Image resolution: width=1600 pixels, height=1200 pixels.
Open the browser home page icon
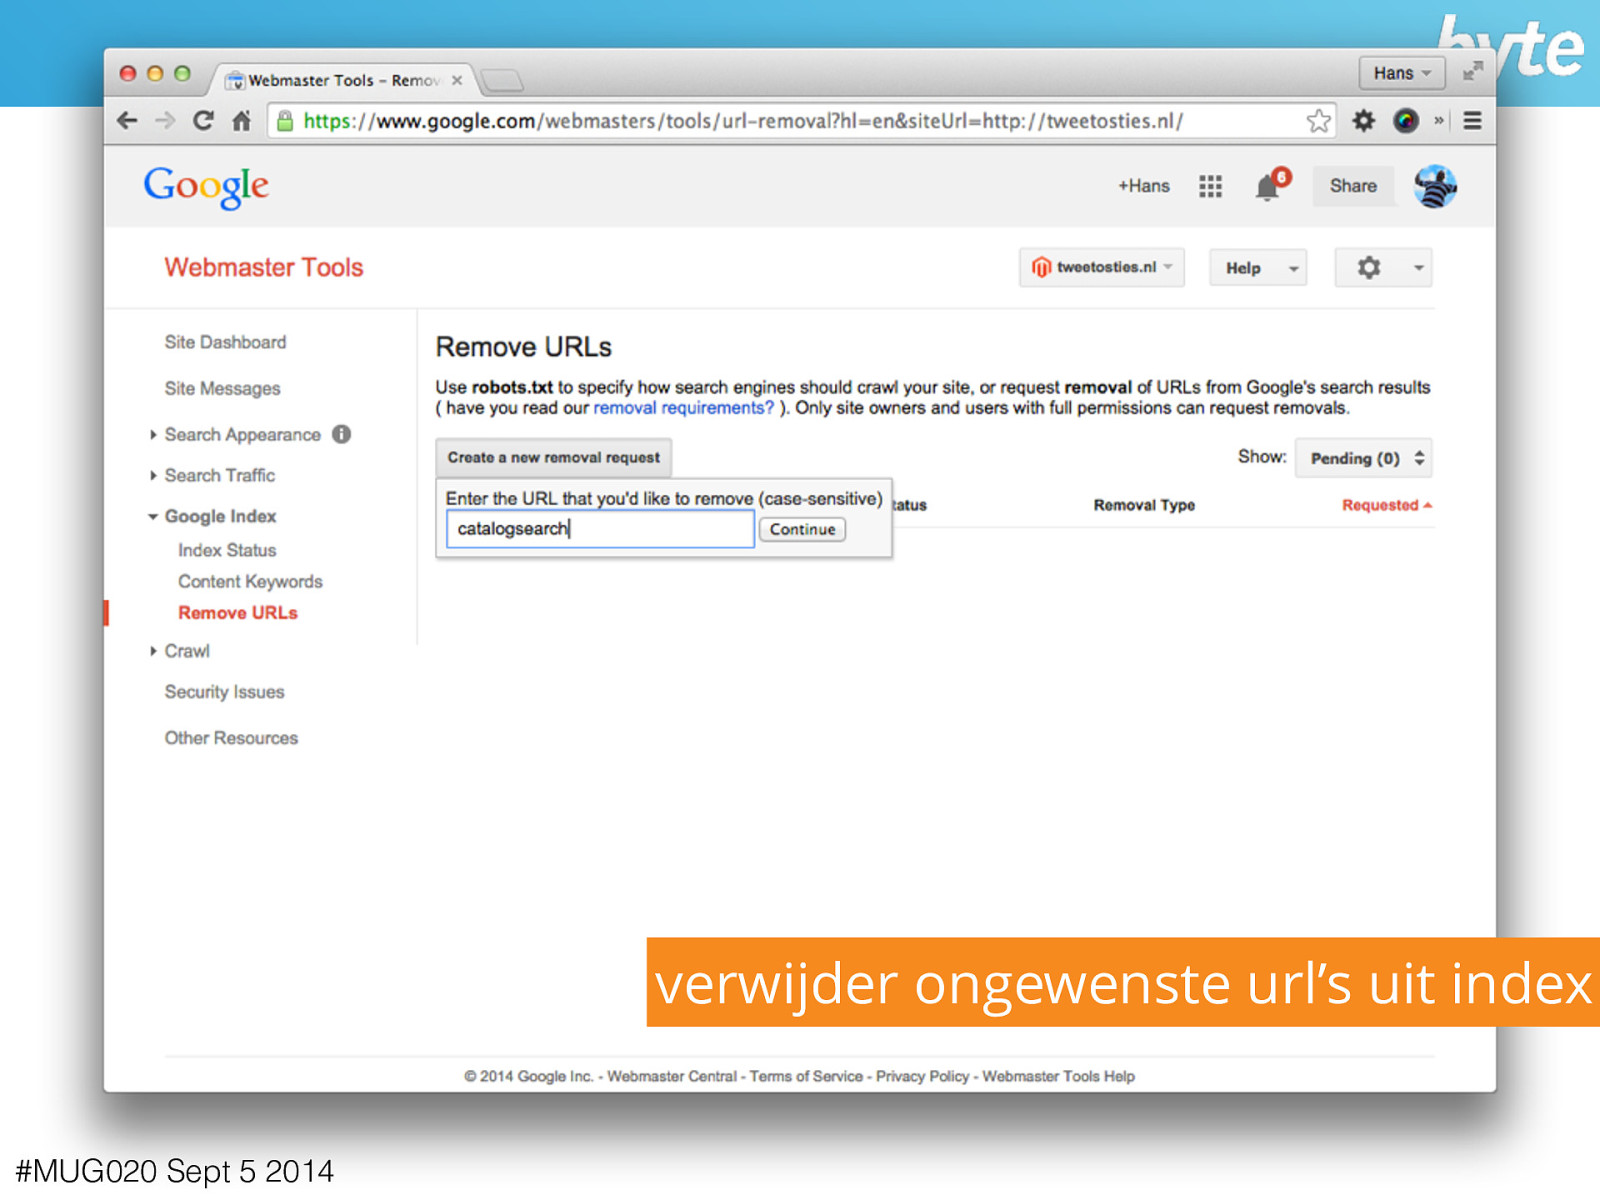pyautogui.click(x=241, y=121)
